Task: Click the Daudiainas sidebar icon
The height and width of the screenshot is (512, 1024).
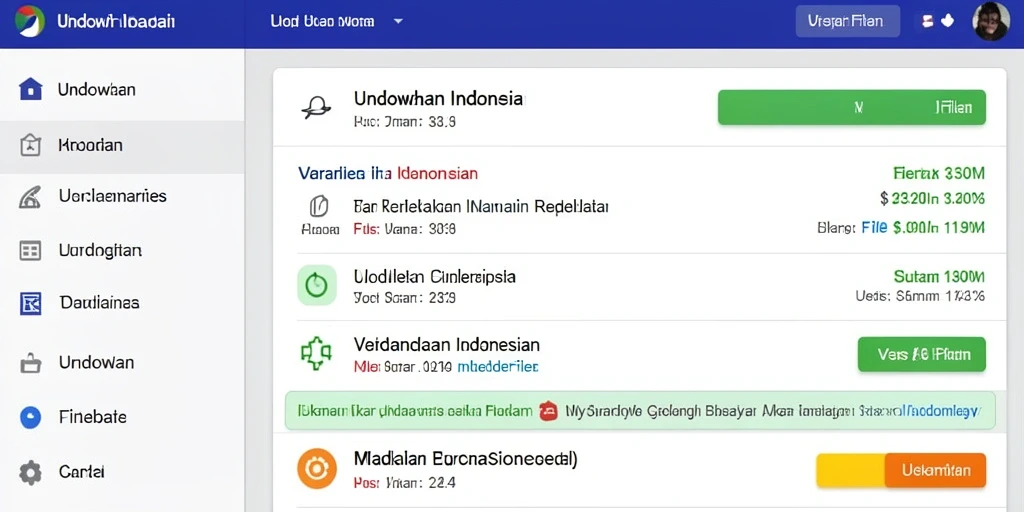Action: (x=31, y=303)
